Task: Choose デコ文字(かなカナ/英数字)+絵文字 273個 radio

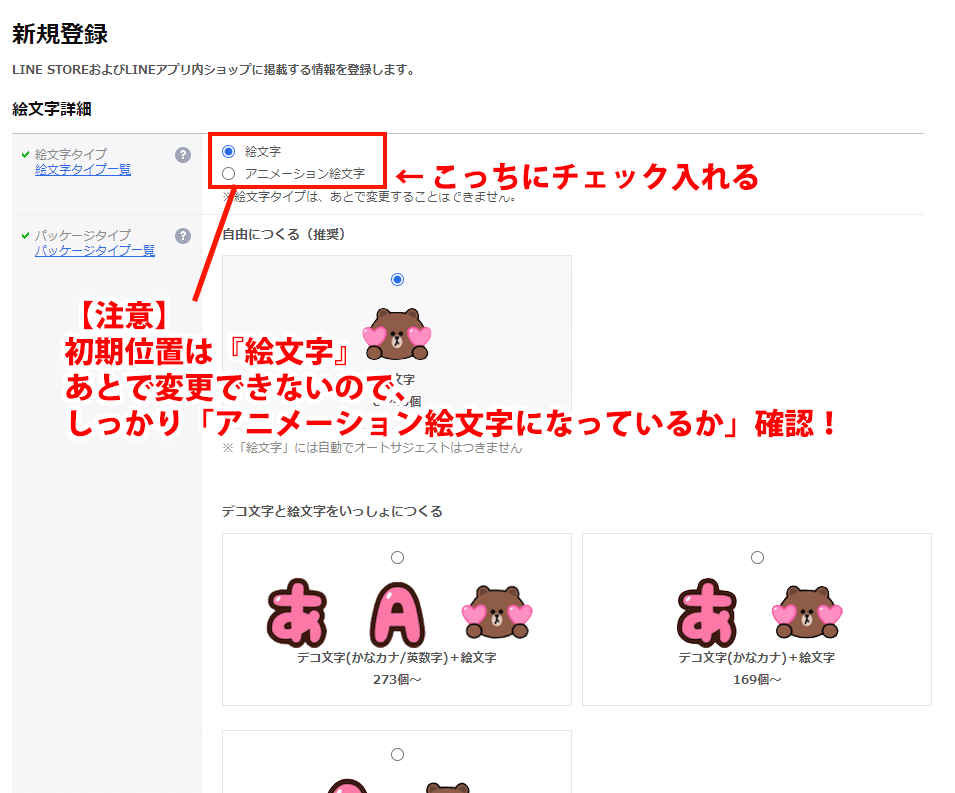Action: [397, 557]
